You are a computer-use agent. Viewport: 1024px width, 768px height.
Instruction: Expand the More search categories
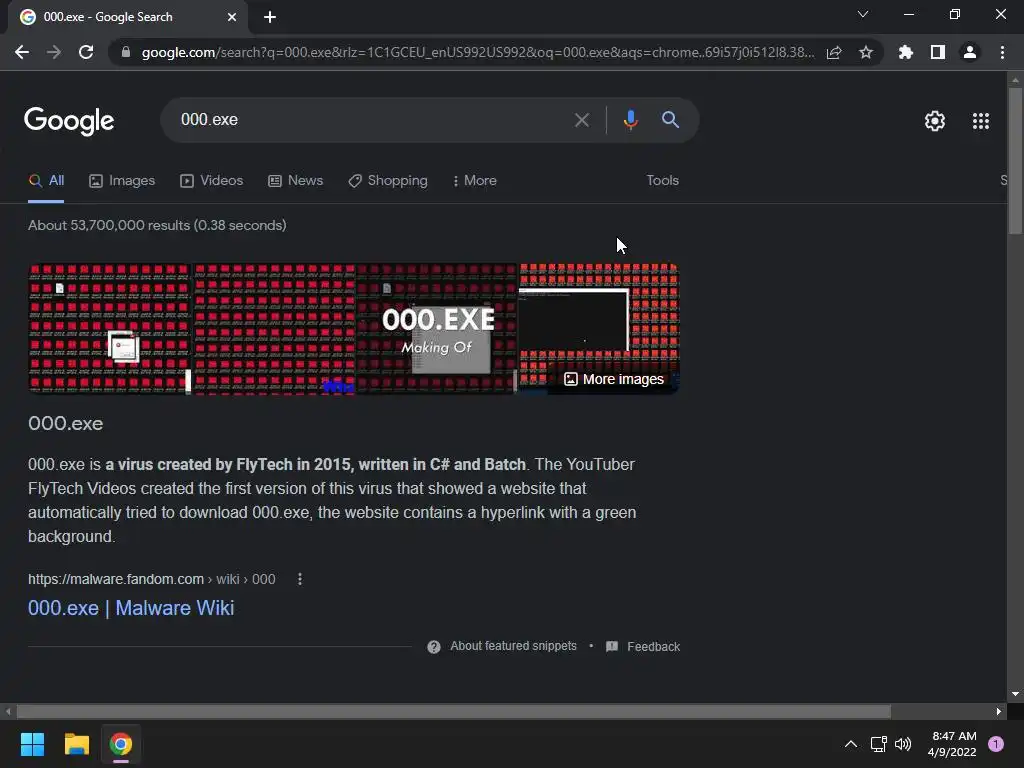point(475,181)
